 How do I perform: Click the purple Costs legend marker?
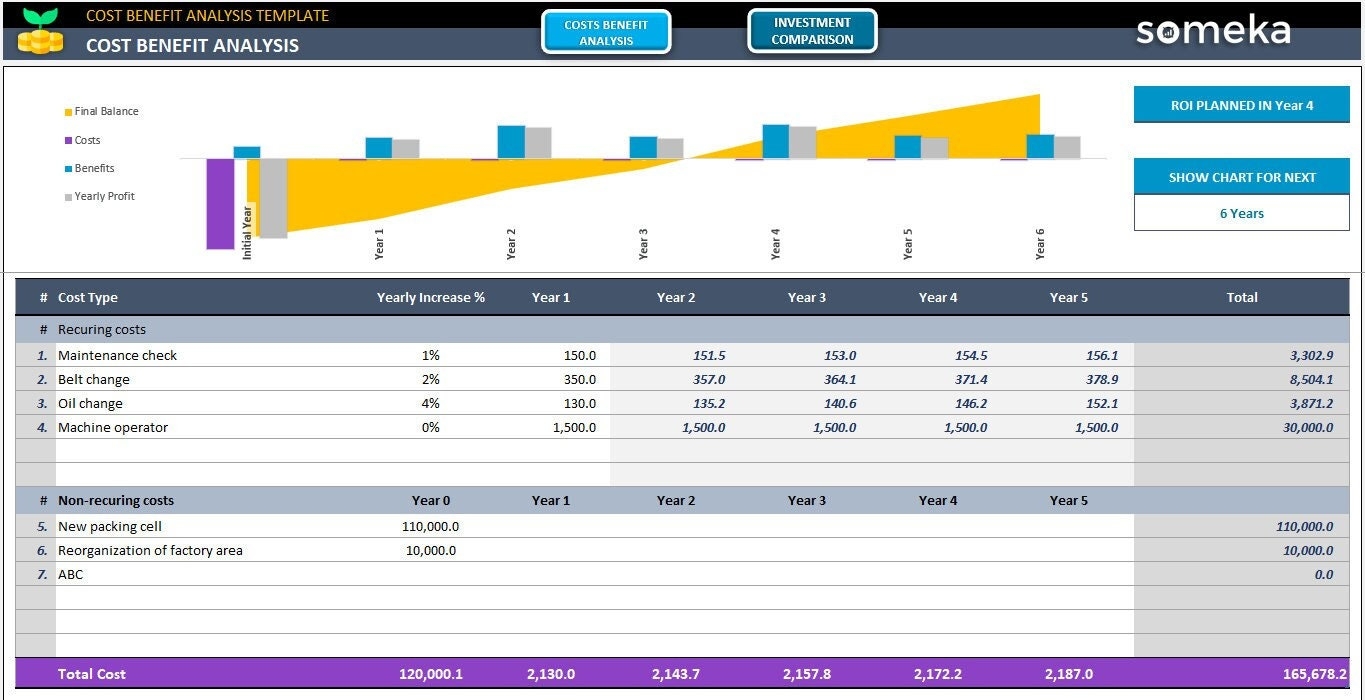coord(69,140)
